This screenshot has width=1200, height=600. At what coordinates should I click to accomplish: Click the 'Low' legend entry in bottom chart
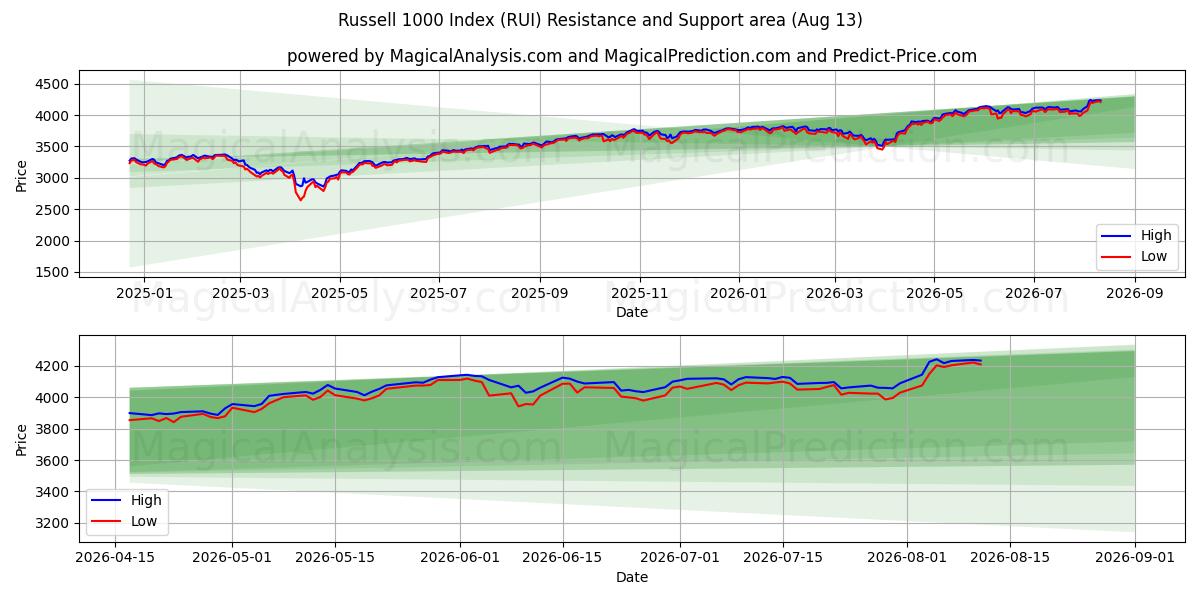[x=125, y=520]
